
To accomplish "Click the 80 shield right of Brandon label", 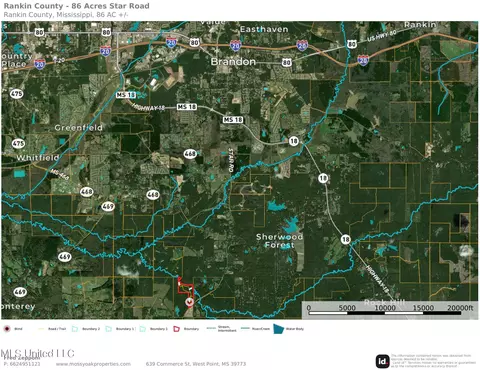I will pyautogui.click(x=286, y=62).
